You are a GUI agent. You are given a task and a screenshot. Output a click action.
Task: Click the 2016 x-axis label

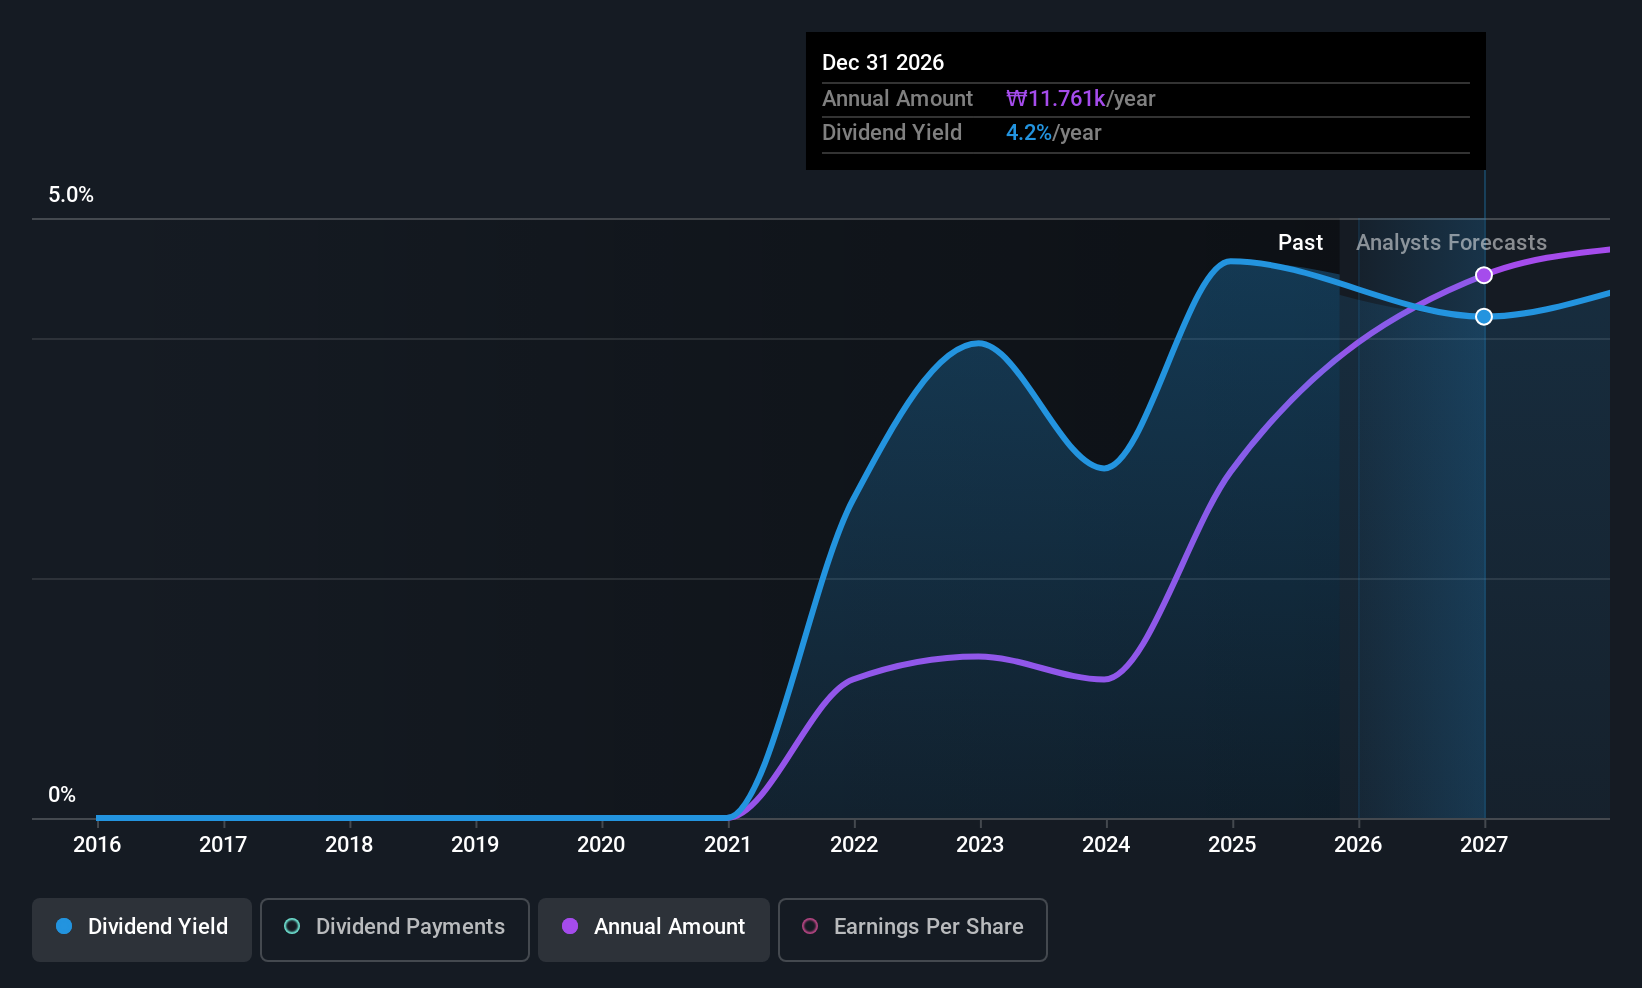(x=97, y=845)
